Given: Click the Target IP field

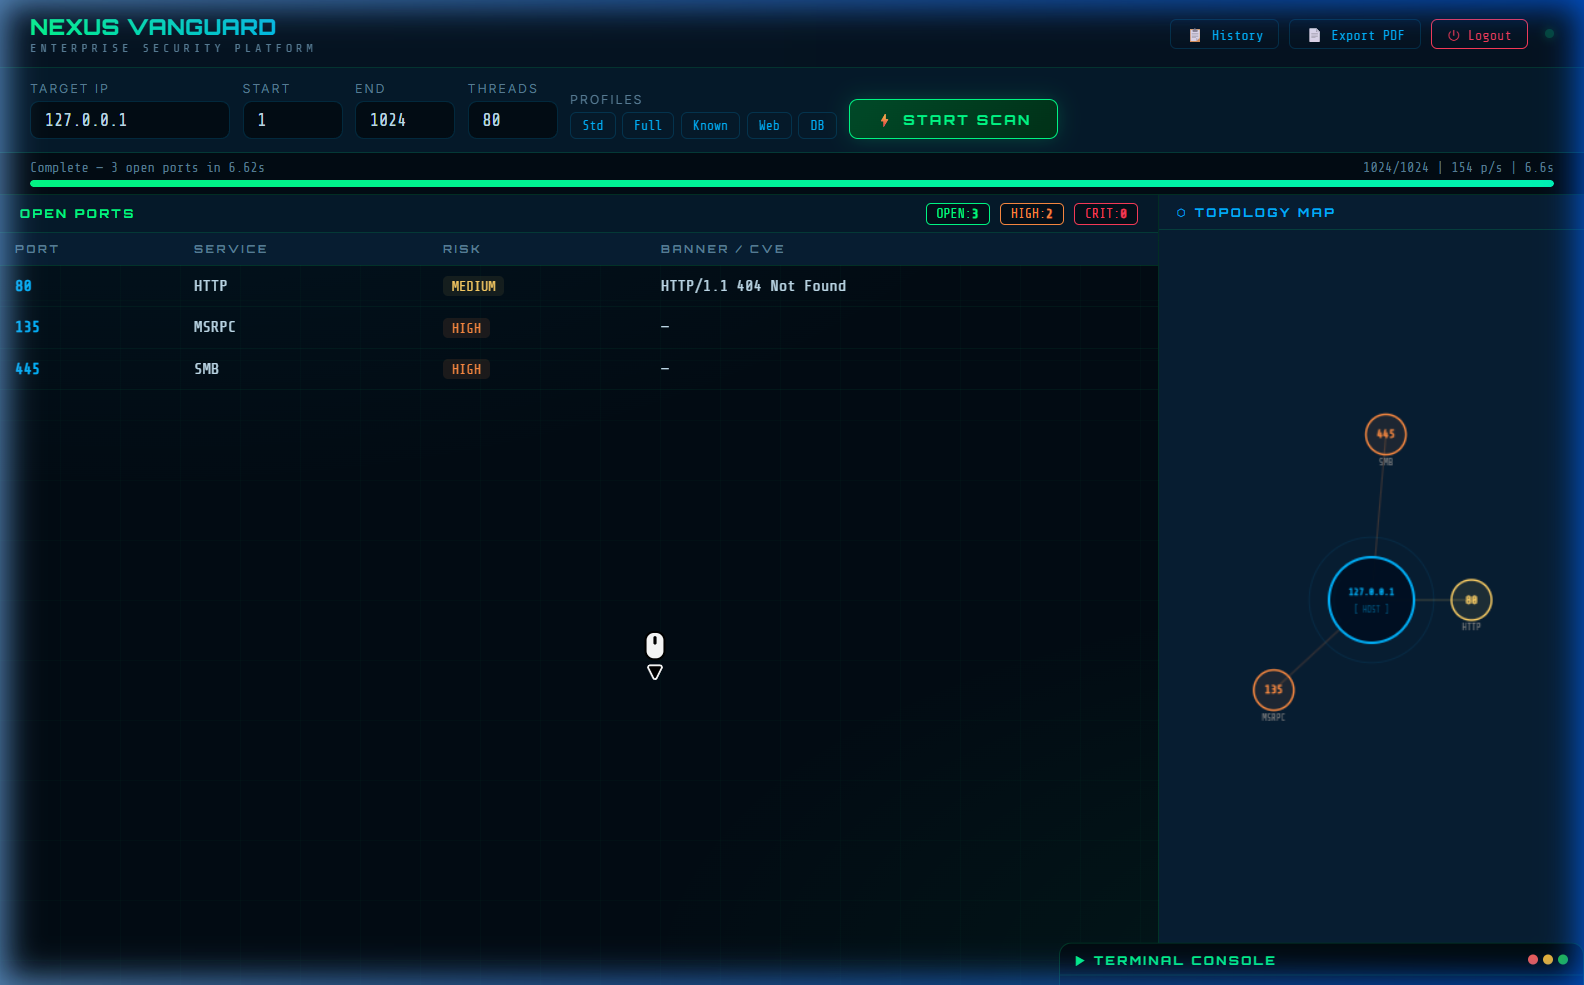Looking at the screenshot, I should [x=130, y=120].
